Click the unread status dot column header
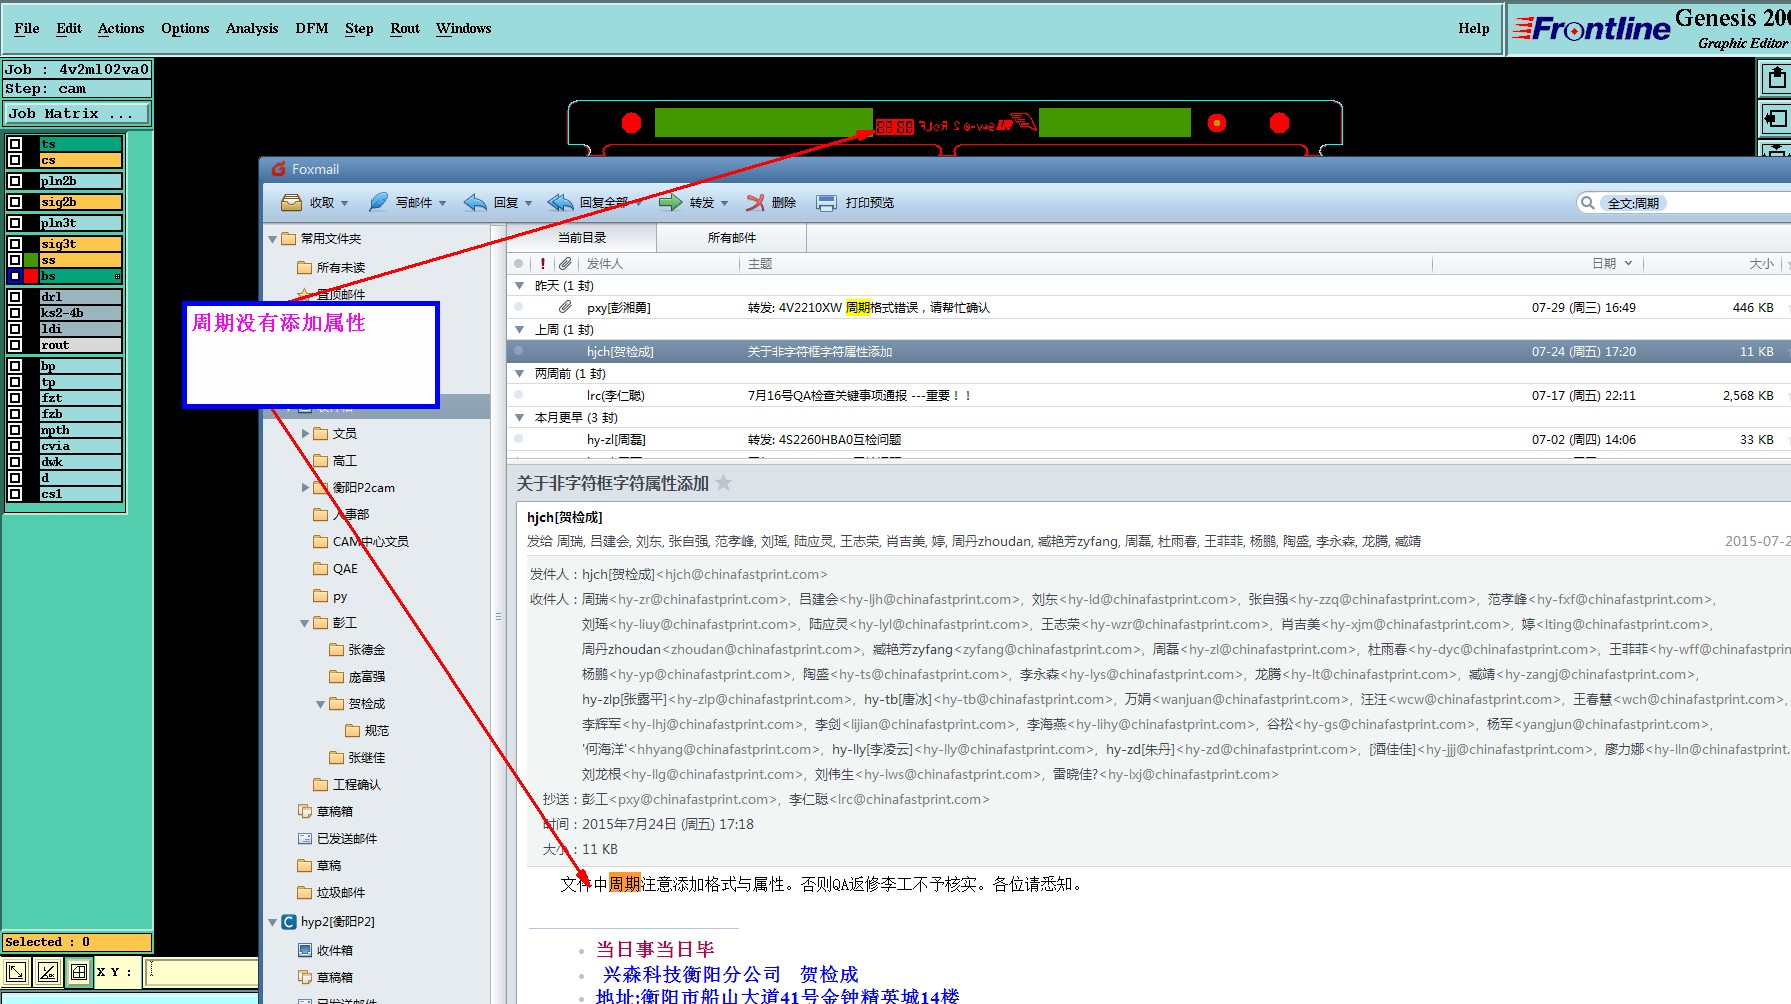This screenshot has height=1004, width=1791. pos(518,263)
